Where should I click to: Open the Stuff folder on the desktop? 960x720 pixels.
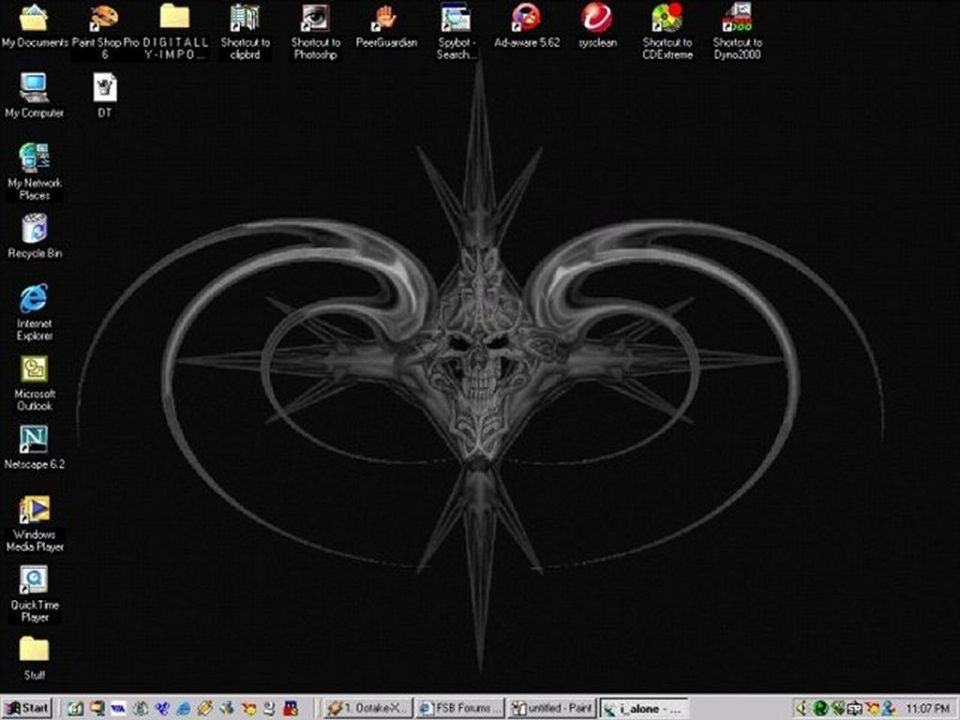pos(34,658)
